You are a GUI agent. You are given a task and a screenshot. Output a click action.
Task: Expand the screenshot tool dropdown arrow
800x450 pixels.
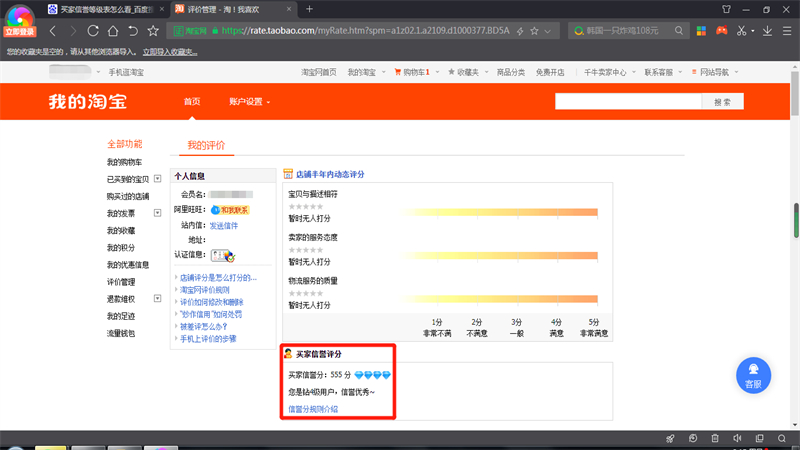(753, 31)
